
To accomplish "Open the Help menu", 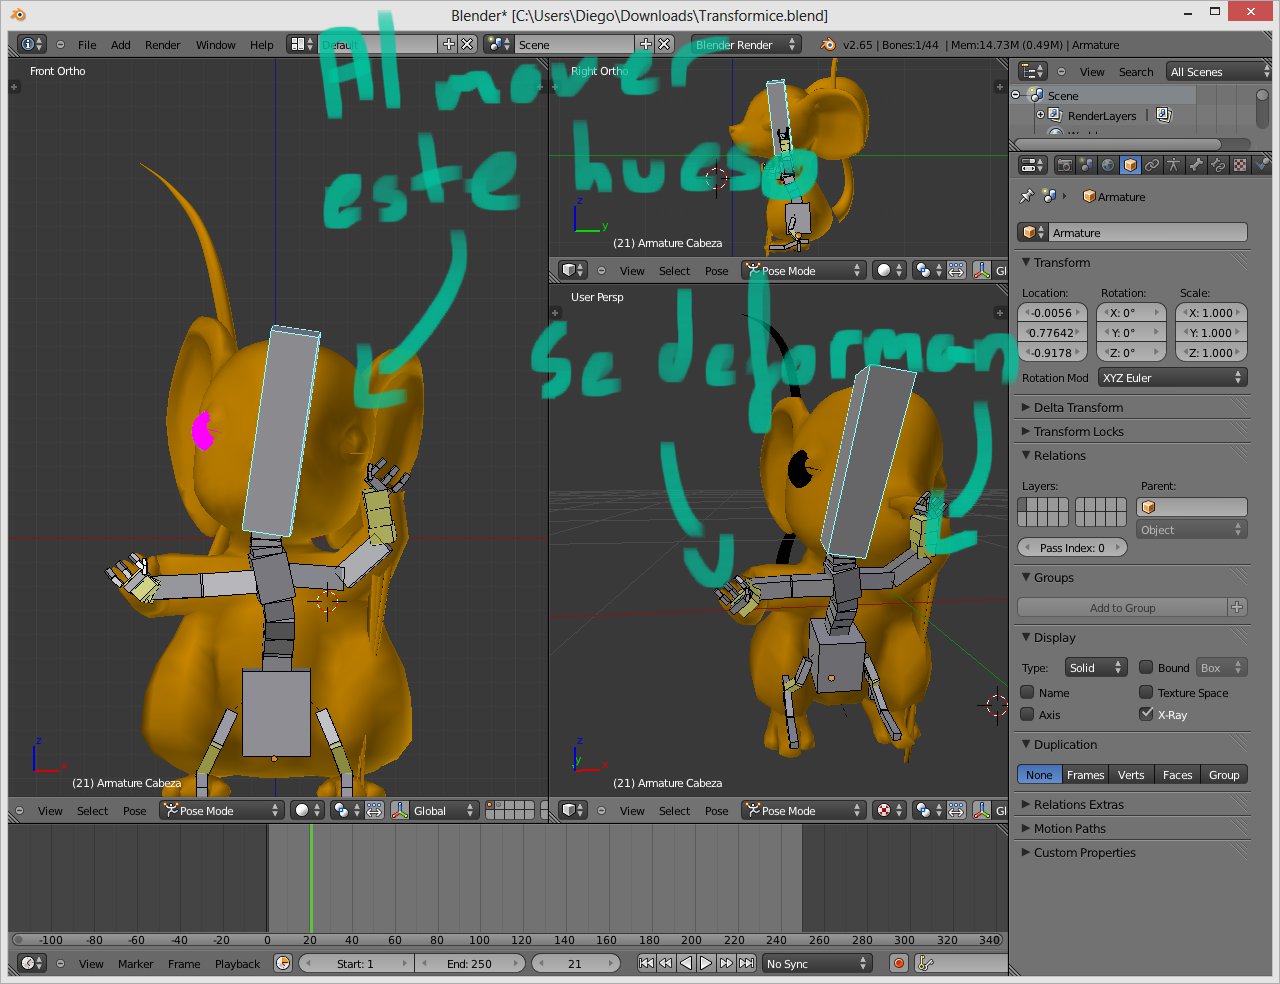I will (x=261, y=44).
